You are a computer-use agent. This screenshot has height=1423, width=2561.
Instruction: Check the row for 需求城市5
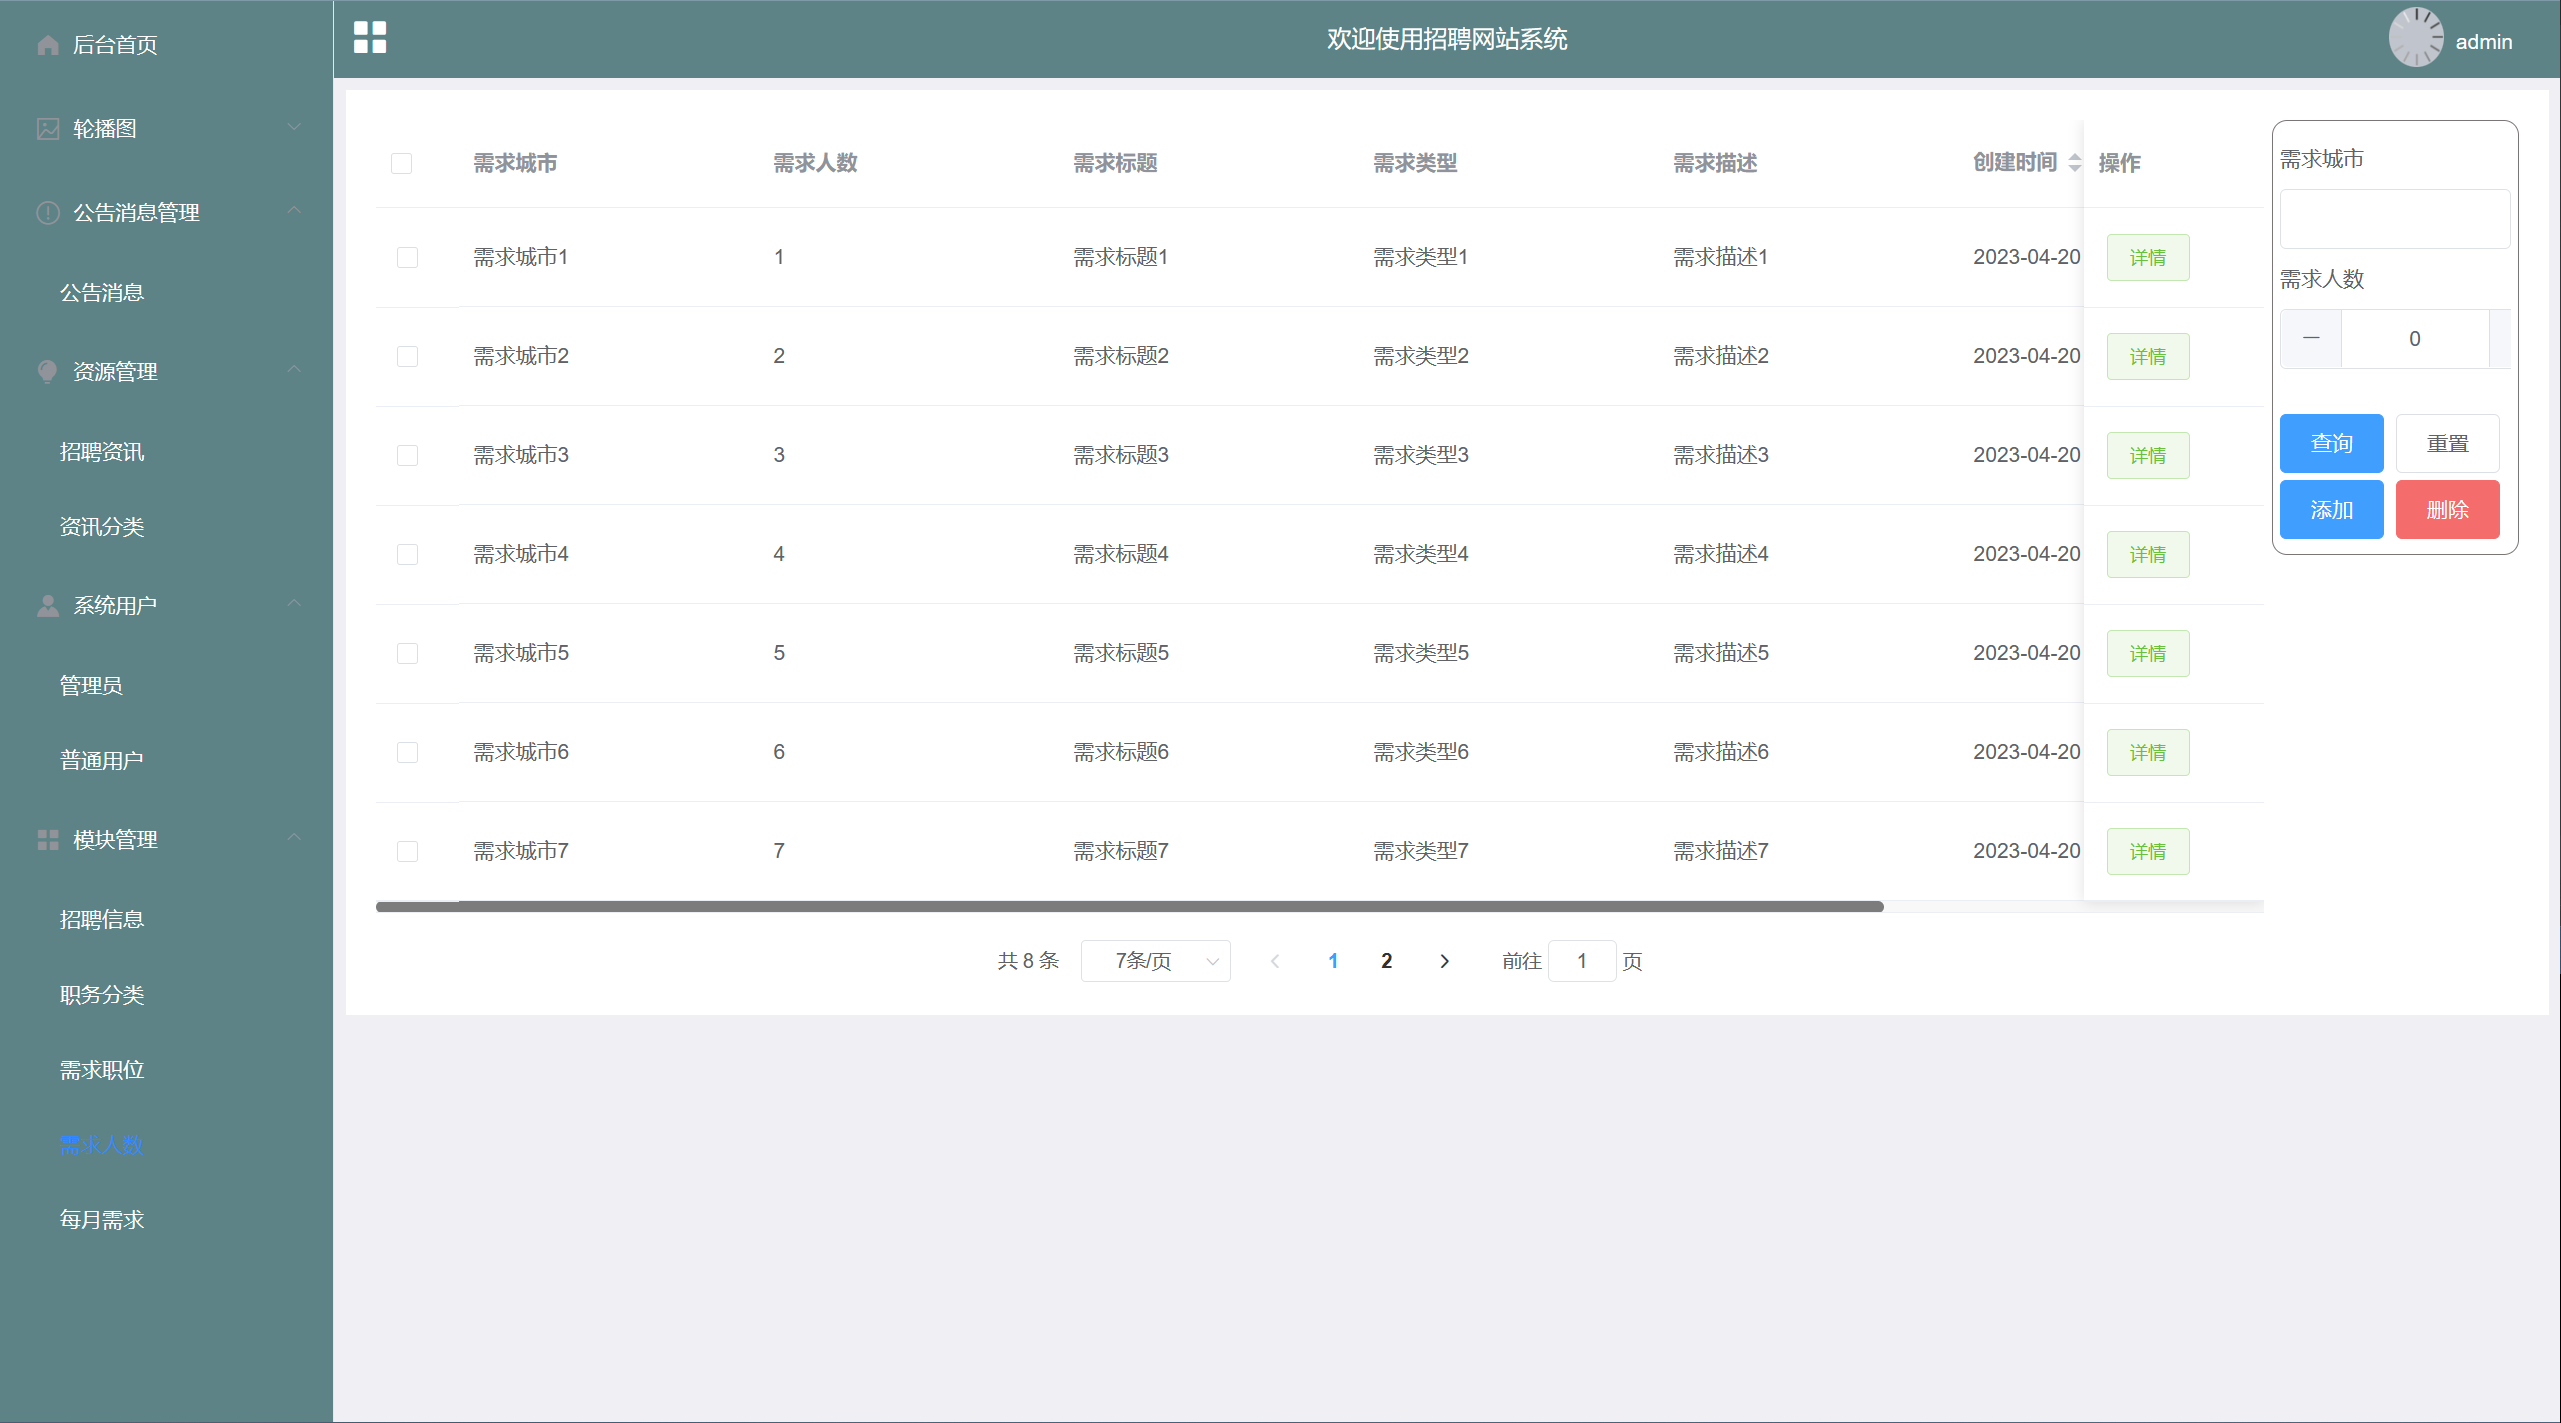(407, 654)
